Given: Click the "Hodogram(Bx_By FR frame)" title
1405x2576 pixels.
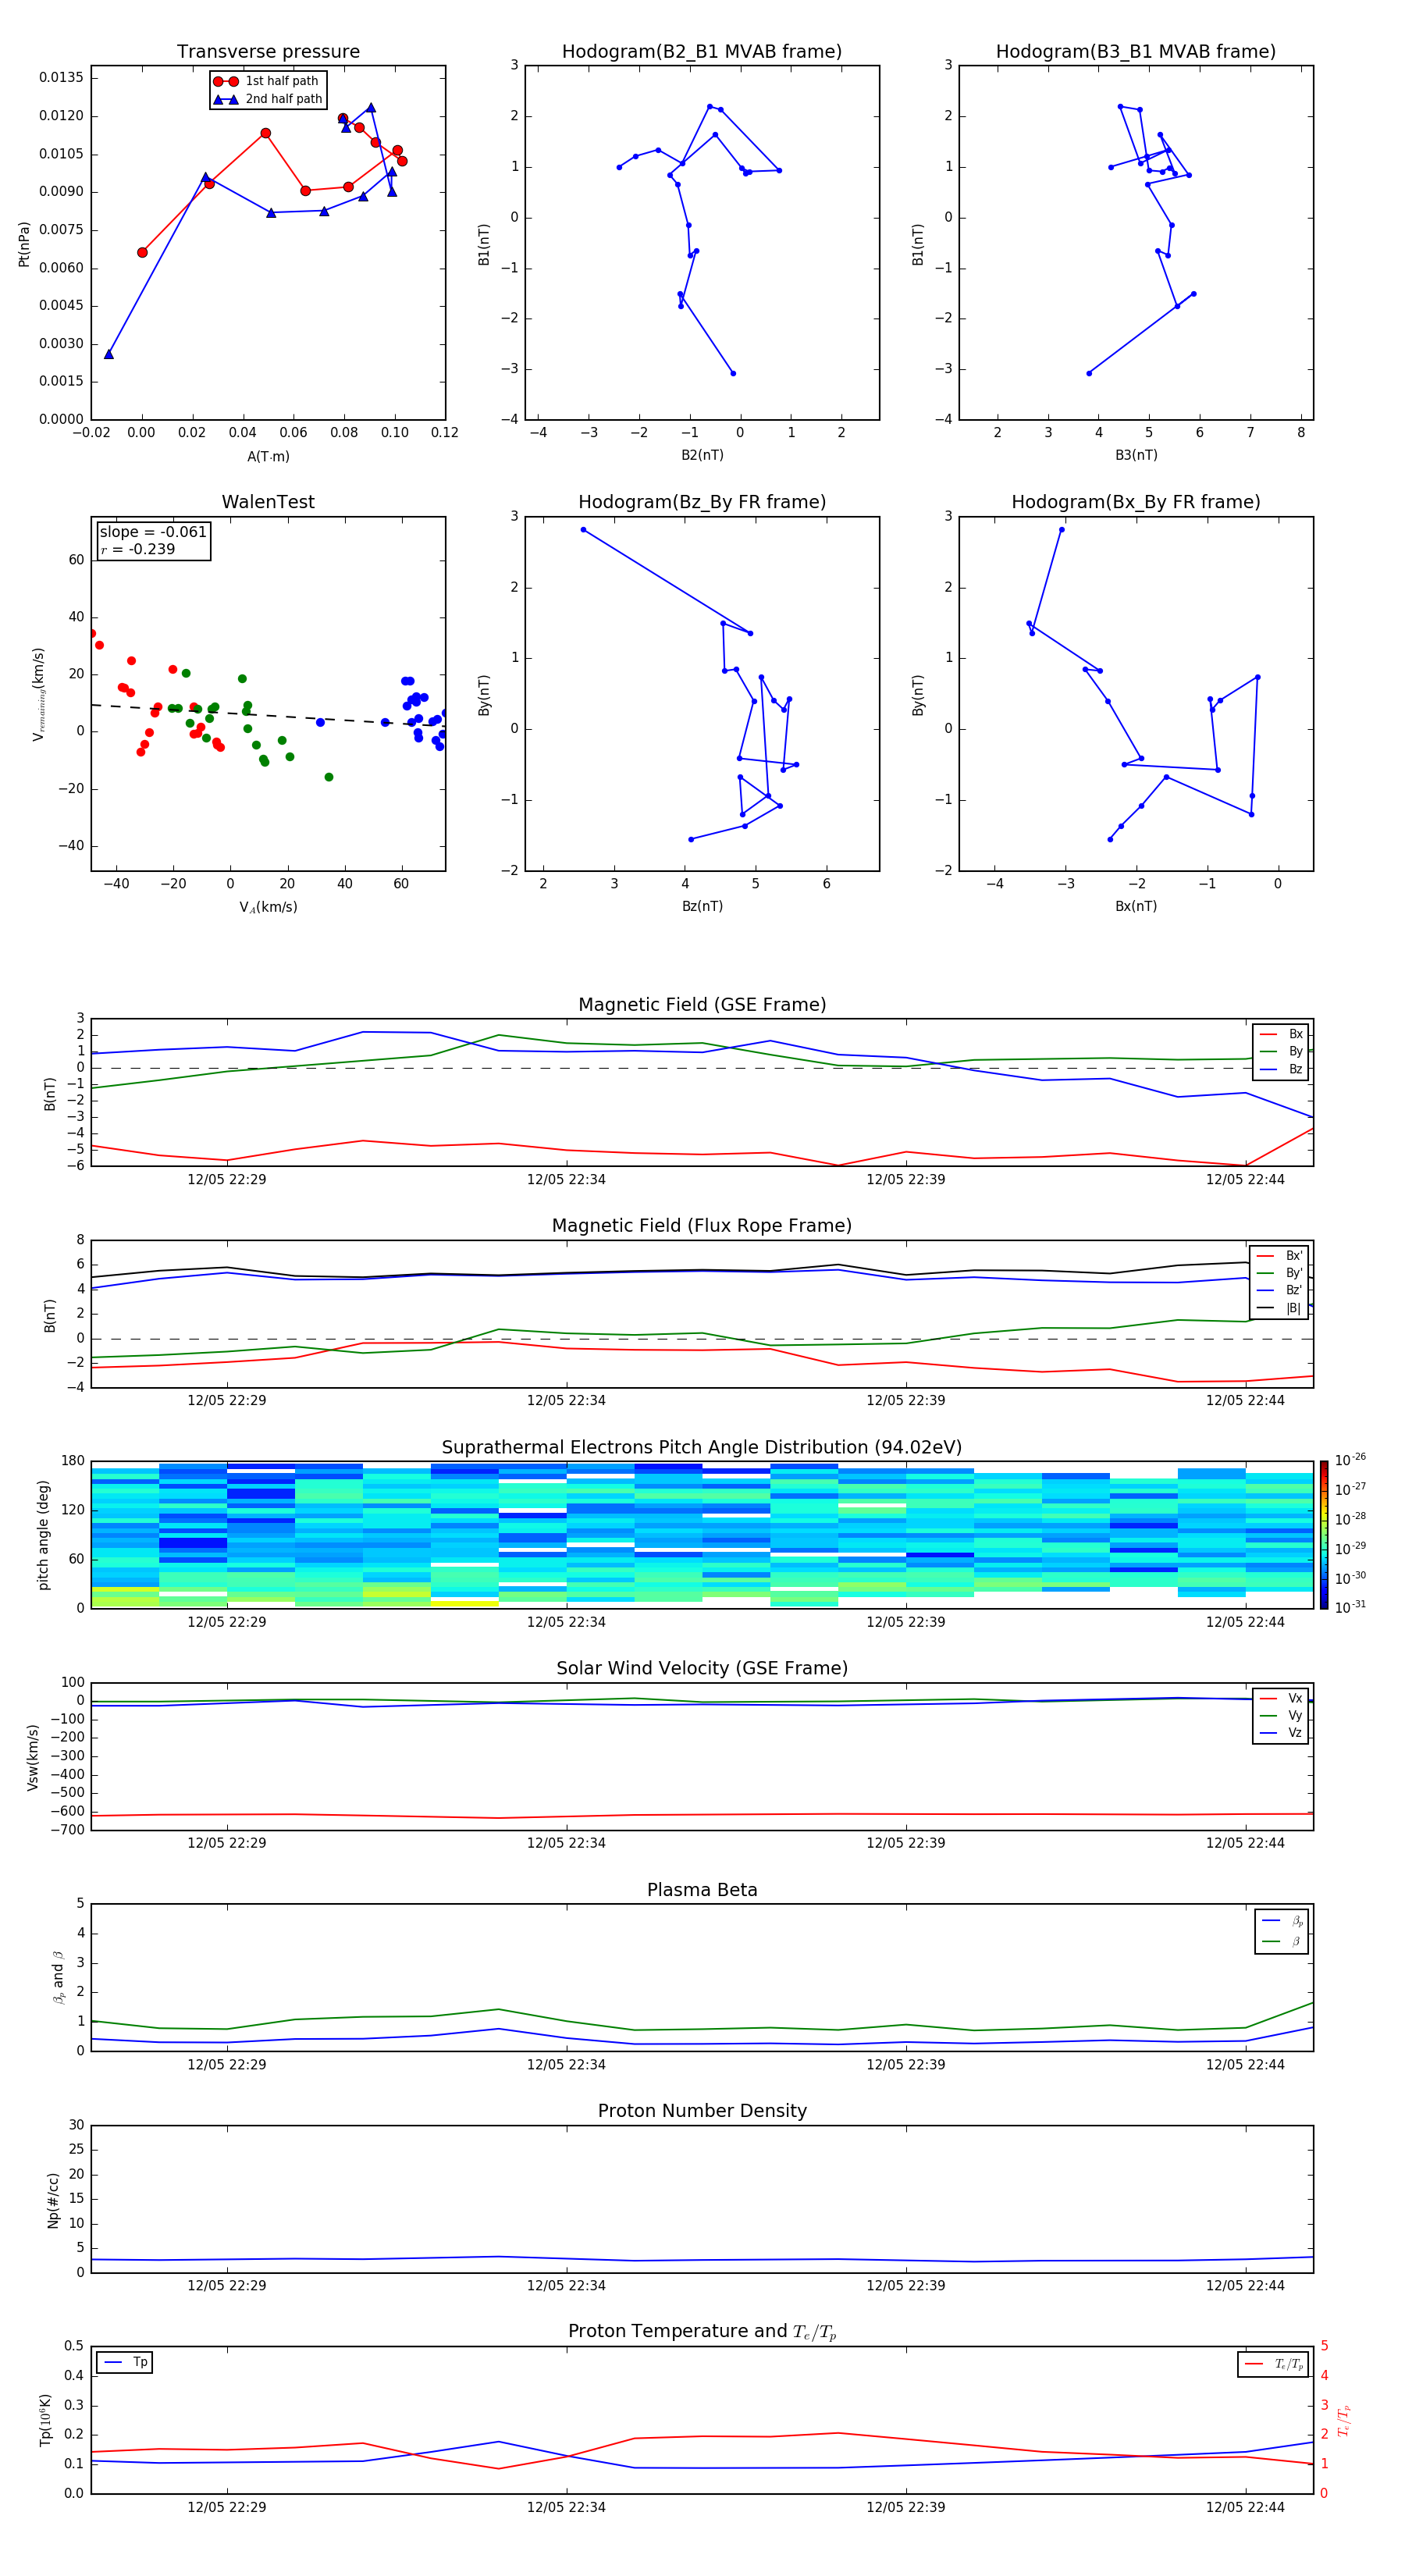Looking at the screenshot, I should click(x=1136, y=502).
